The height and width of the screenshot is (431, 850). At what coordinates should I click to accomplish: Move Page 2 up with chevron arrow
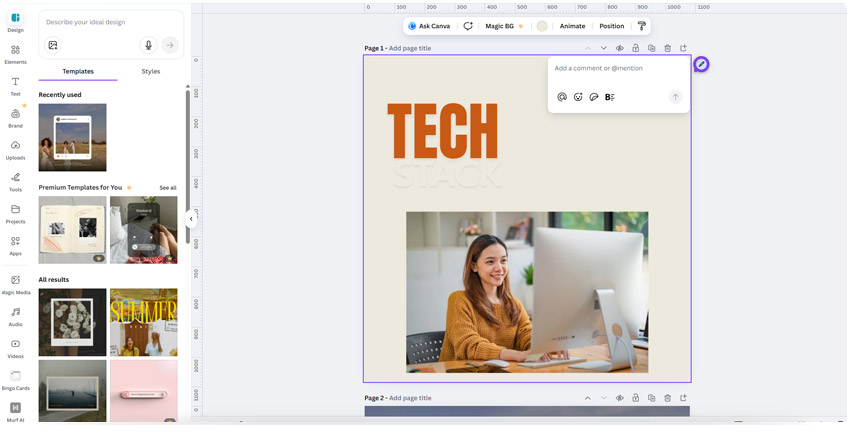(588, 398)
